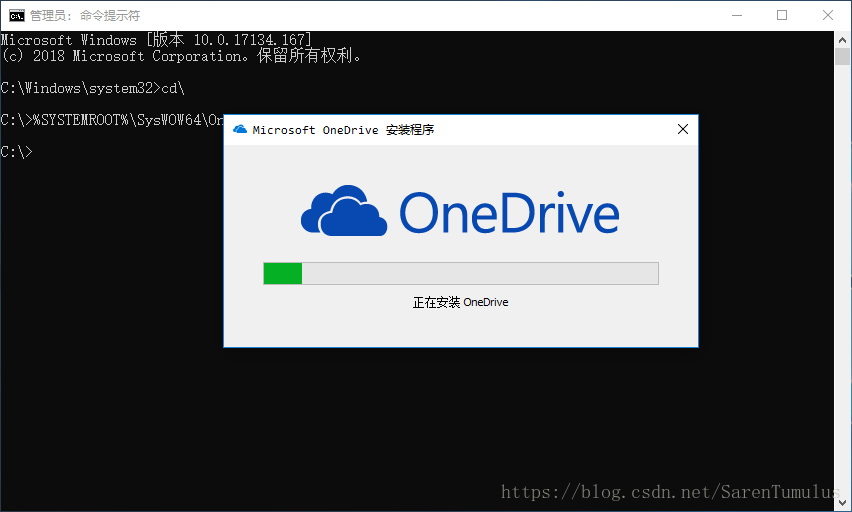Click the "正在安装 OneDrive" status text
Image resolution: width=852 pixels, height=512 pixels.
461,302
